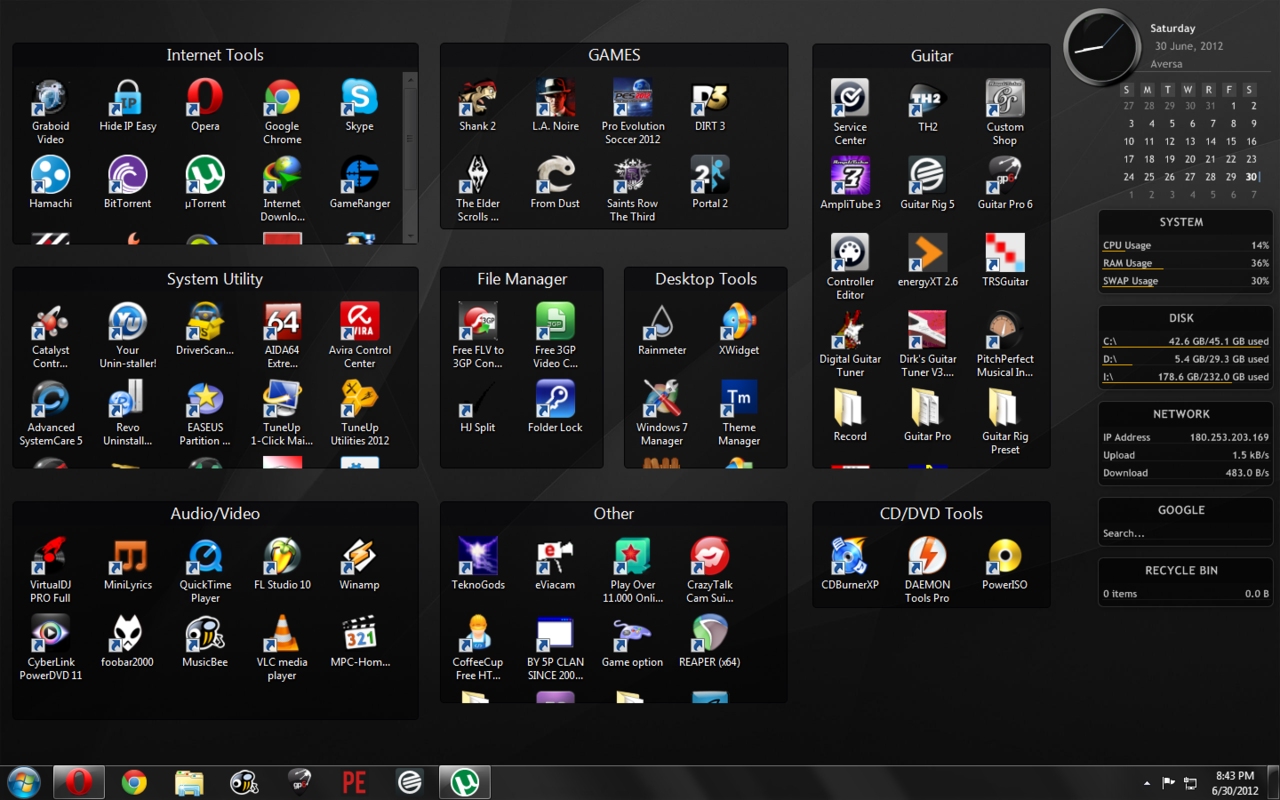Launch Guitar Rig 5 in Guitar fence
Screen dimensions: 1280x800
(x=927, y=183)
